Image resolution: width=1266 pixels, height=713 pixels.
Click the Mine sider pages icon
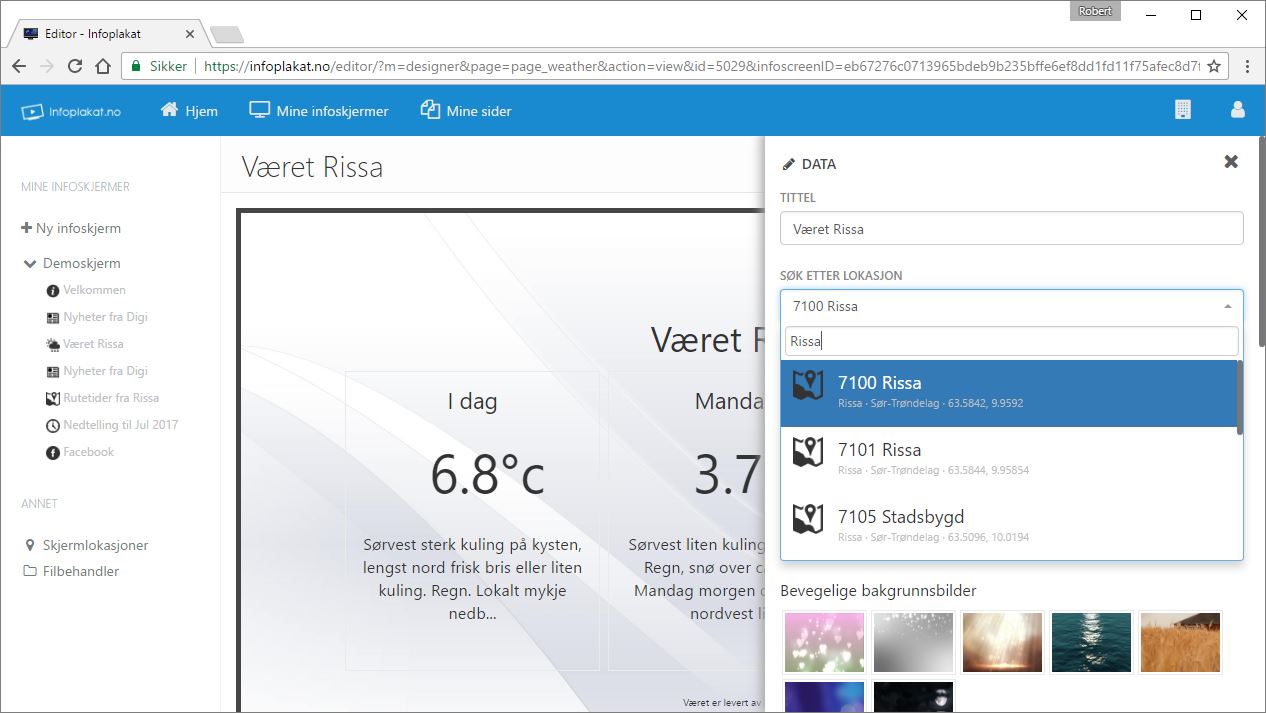430,110
